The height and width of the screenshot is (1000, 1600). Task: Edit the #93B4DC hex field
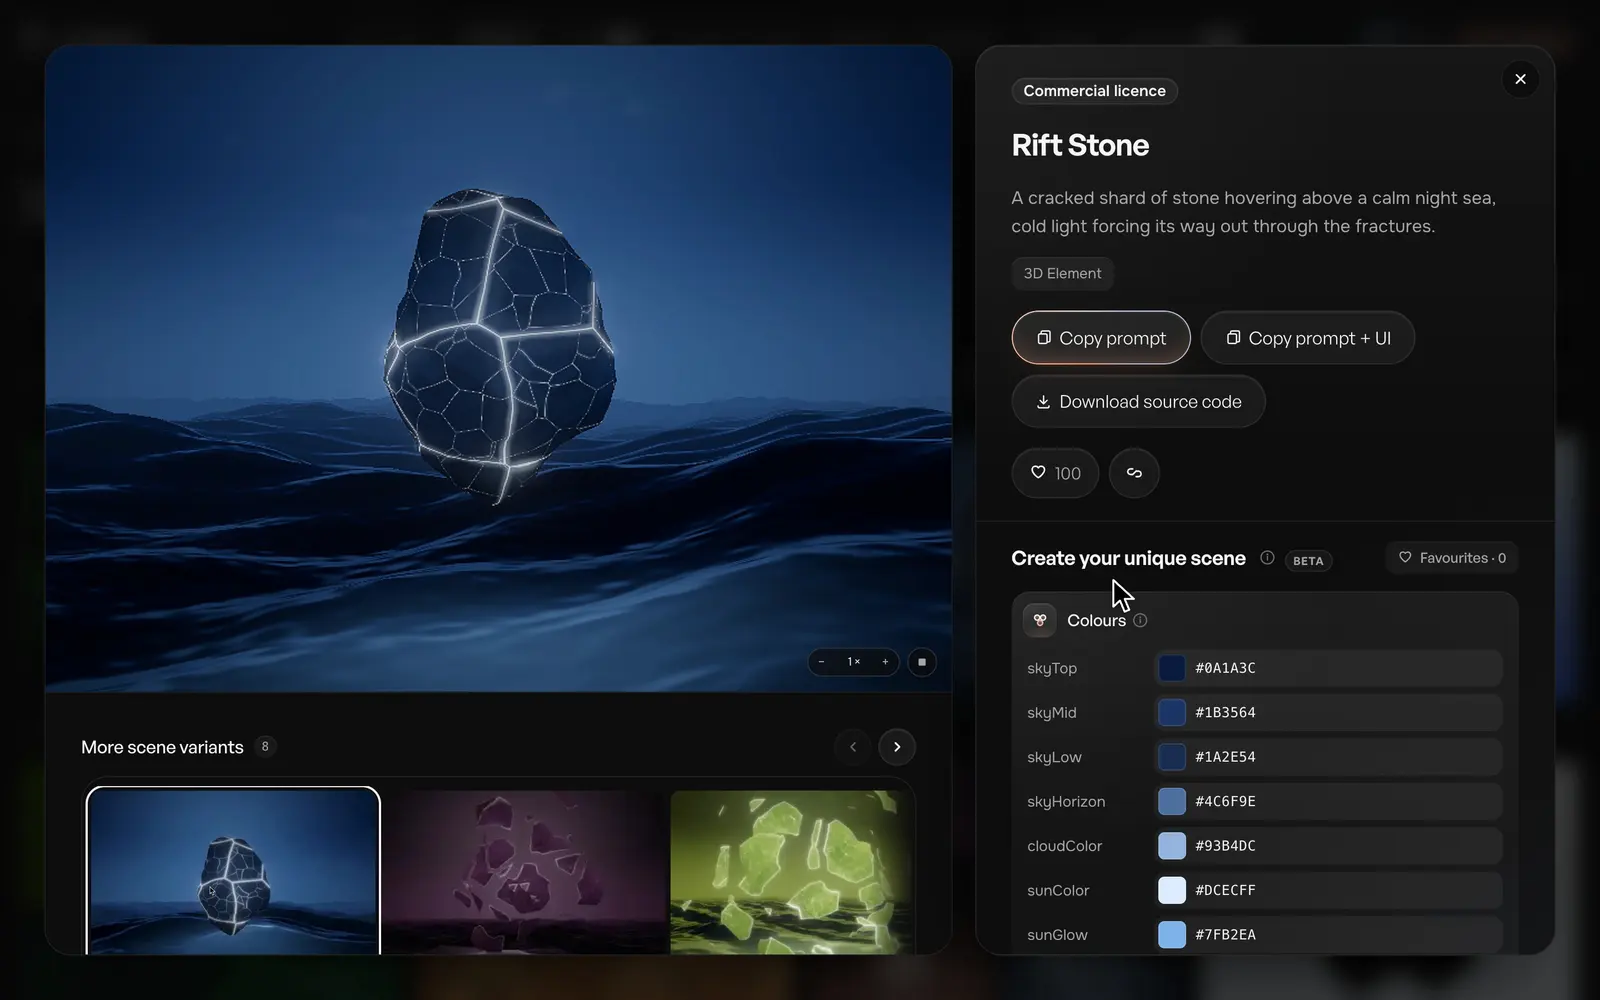click(x=1328, y=846)
